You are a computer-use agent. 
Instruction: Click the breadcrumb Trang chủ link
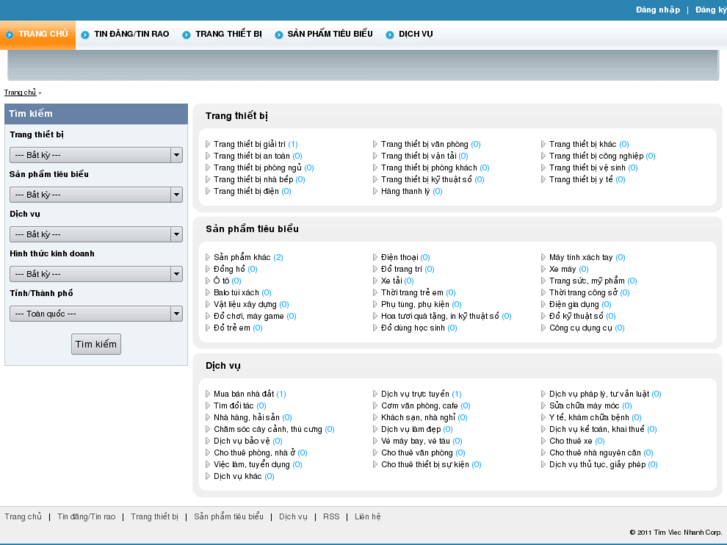[x=20, y=92]
